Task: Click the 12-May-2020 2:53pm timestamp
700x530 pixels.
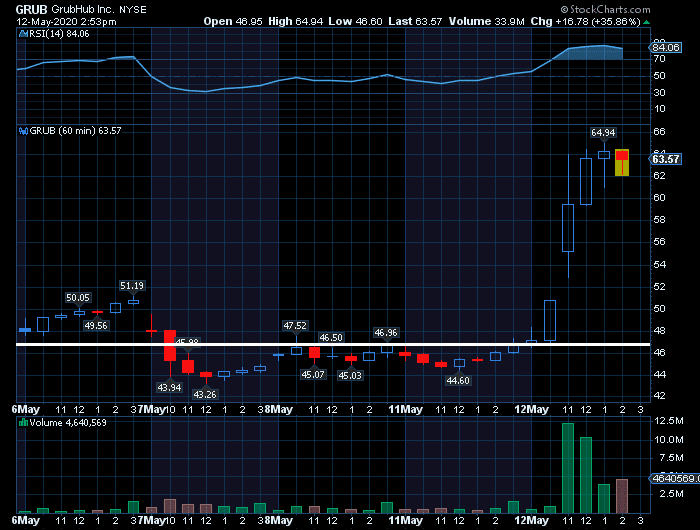Action: click(66, 21)
